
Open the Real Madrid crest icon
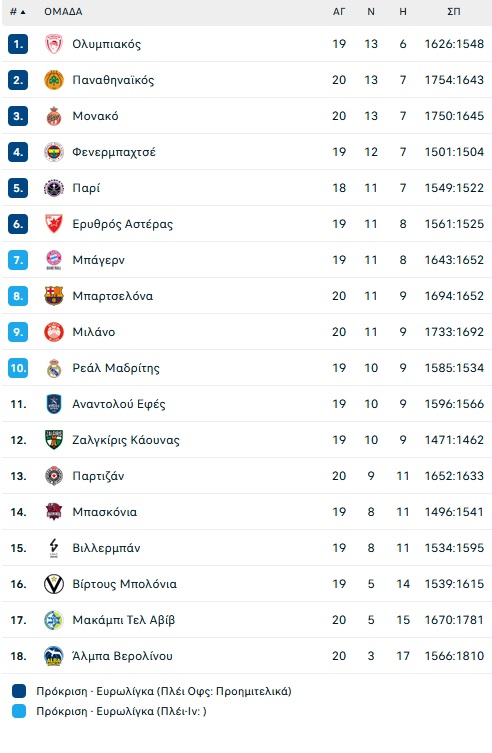(x=54, y=368)
